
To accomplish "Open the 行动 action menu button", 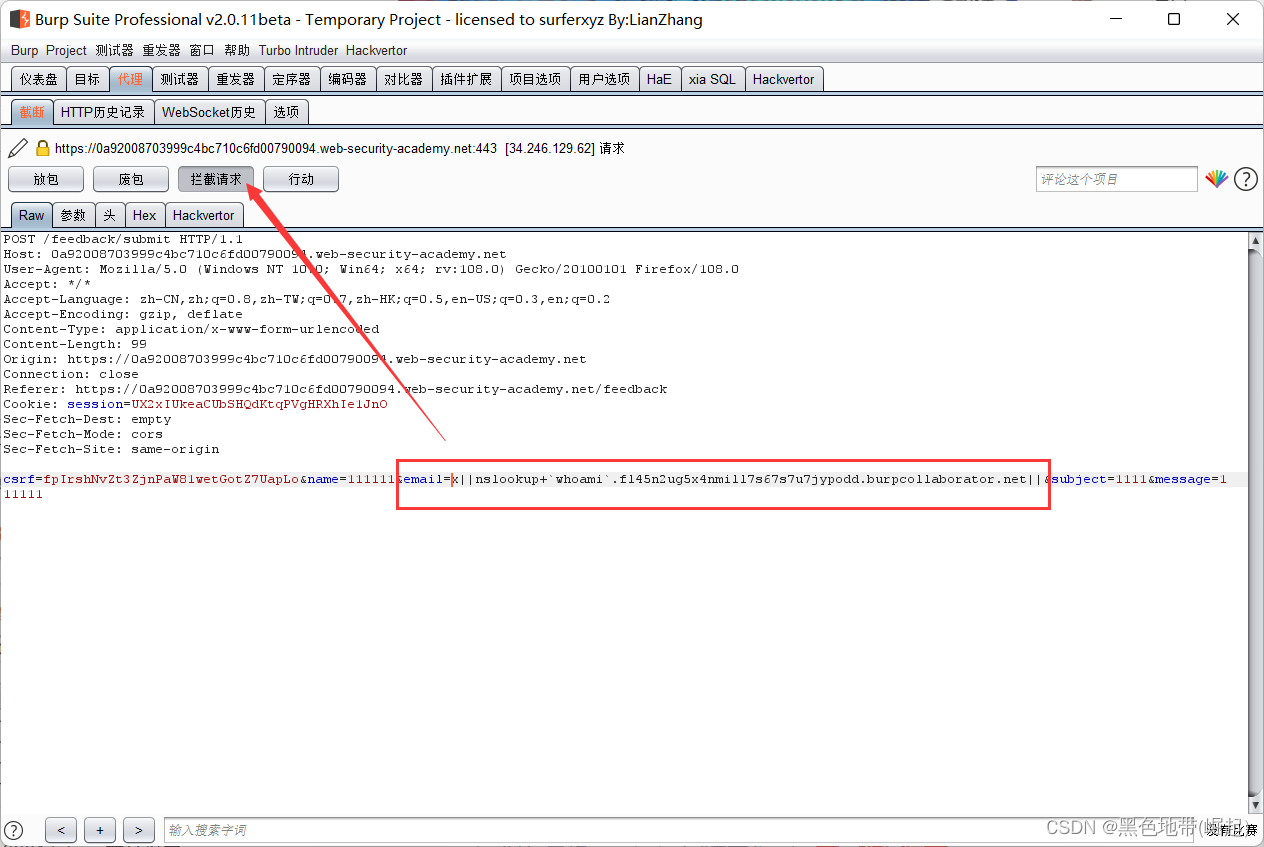I will [301, 179].
